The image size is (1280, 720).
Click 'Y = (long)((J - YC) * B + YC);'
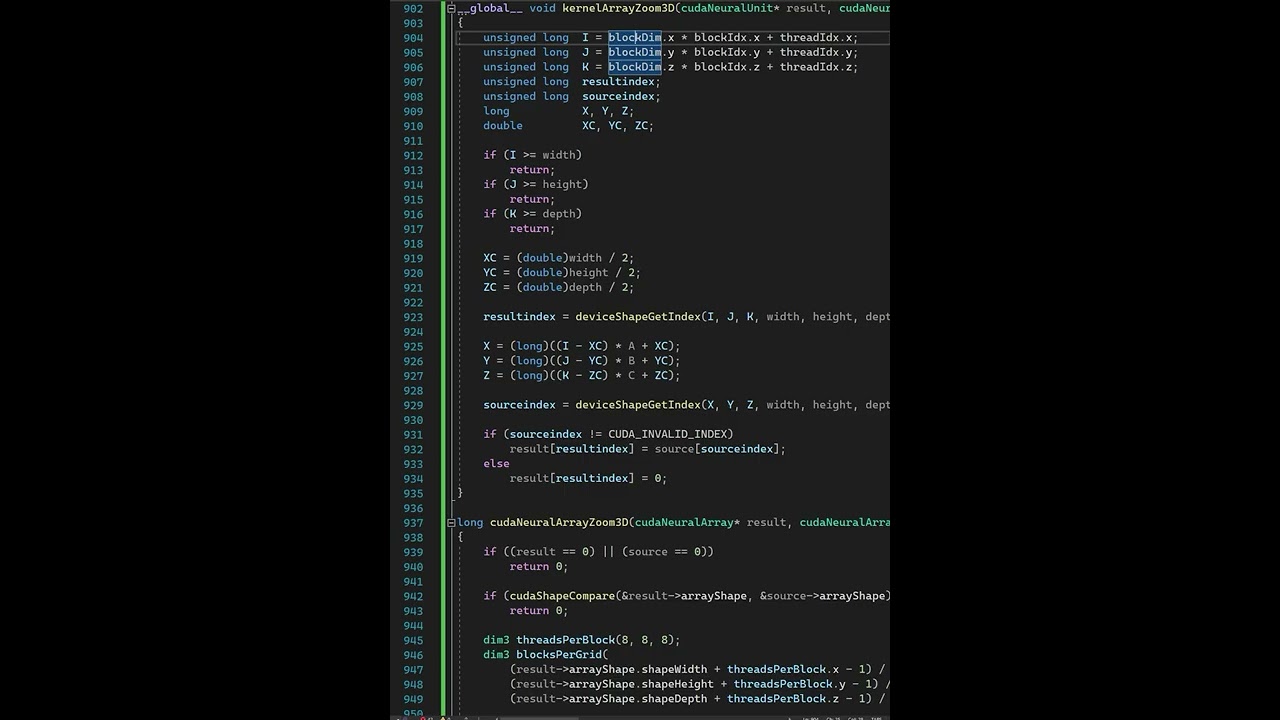(582, 361)
